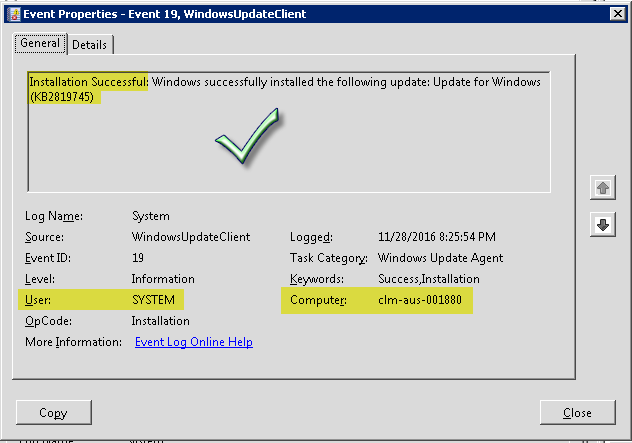Switch to the Details tab
Viewport: 632px width, 443px height.
click(x=90, y=44)
